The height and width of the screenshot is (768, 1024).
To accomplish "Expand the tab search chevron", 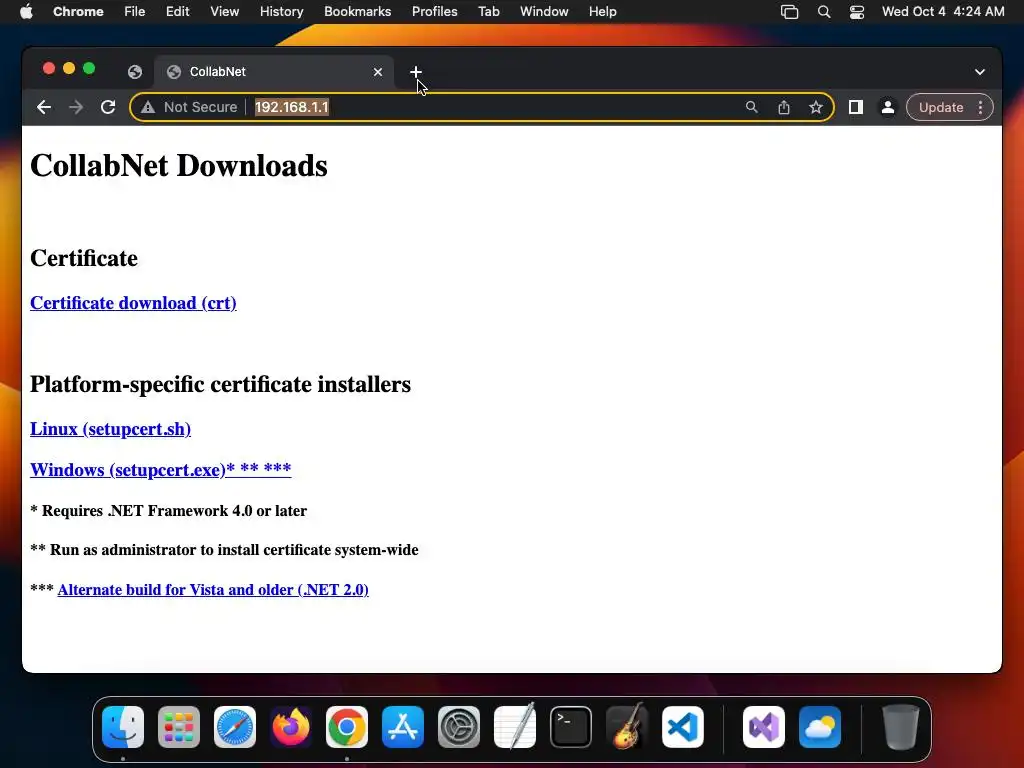I will [980, 72].
